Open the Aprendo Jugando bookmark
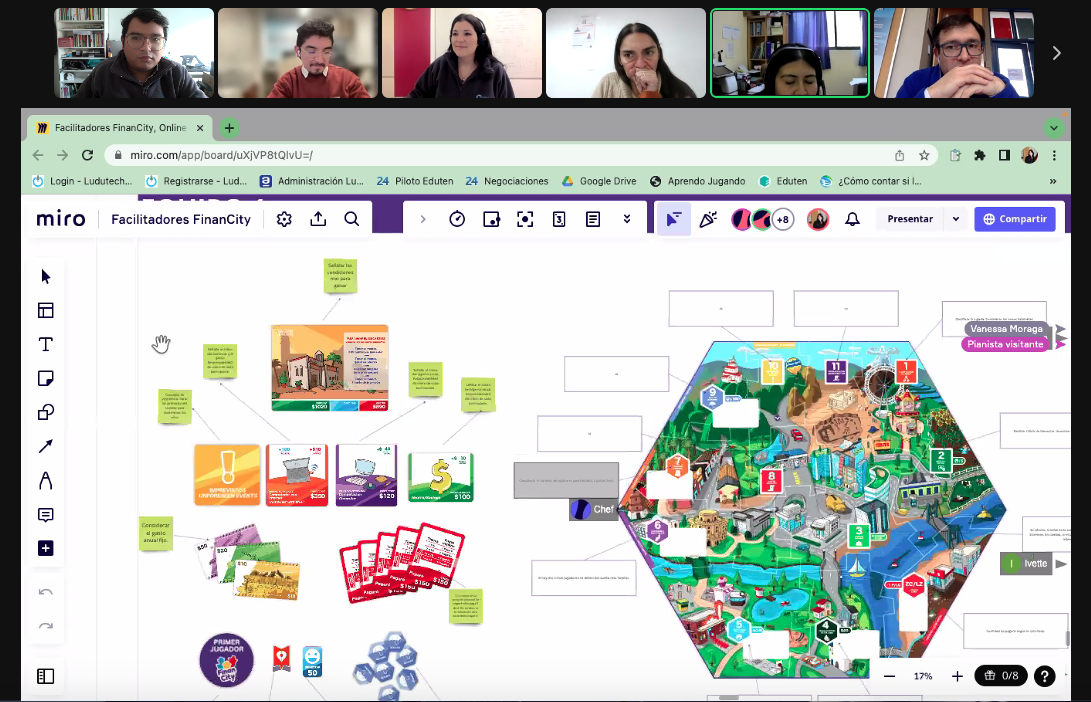 coord(697,181)
